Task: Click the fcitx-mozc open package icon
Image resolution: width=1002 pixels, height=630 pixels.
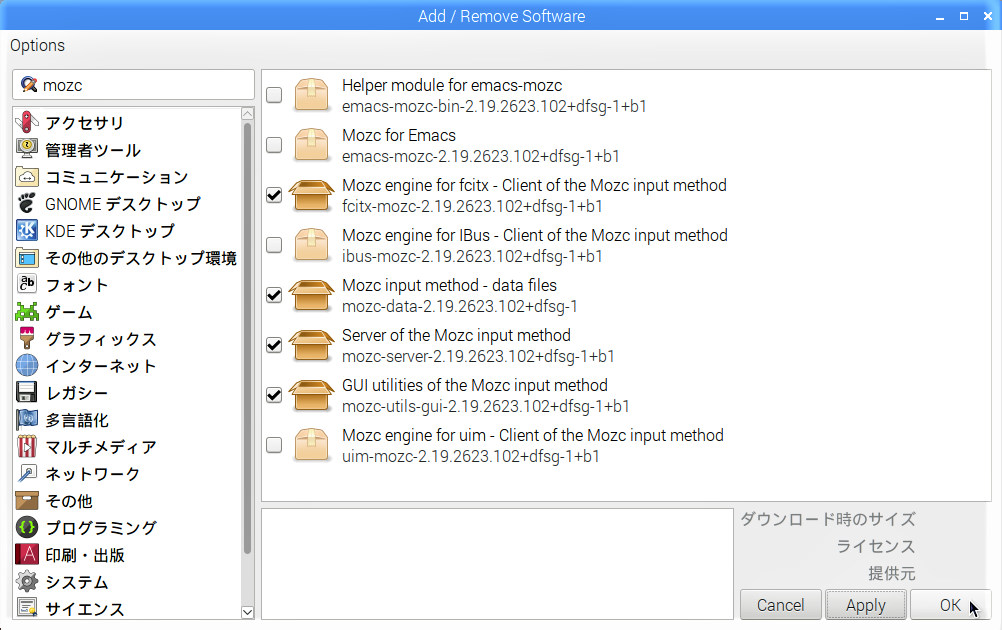Action: tap(311, 195)
